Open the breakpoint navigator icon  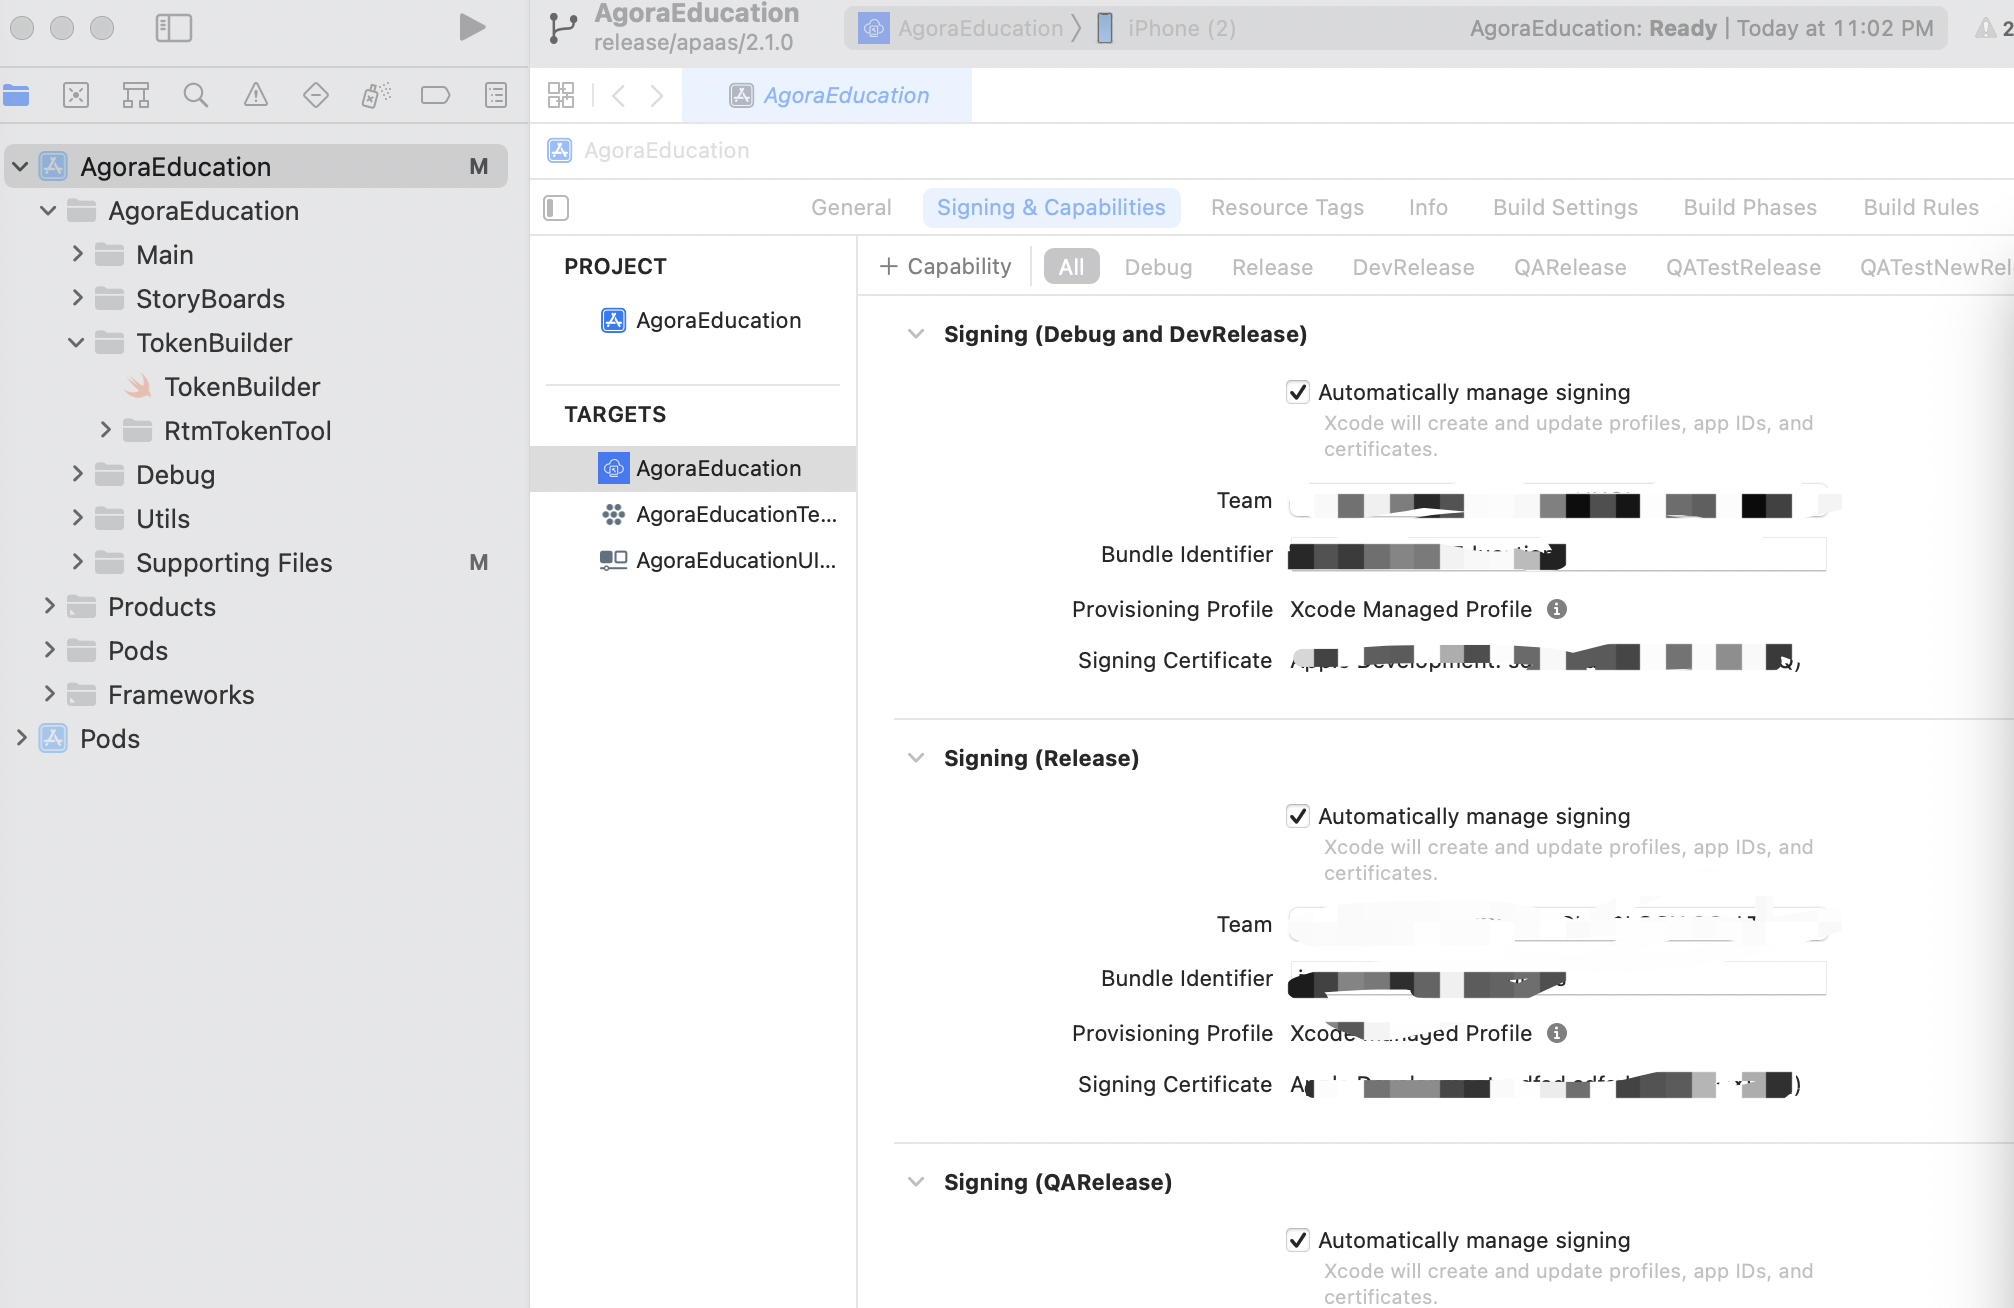(436, 95)
